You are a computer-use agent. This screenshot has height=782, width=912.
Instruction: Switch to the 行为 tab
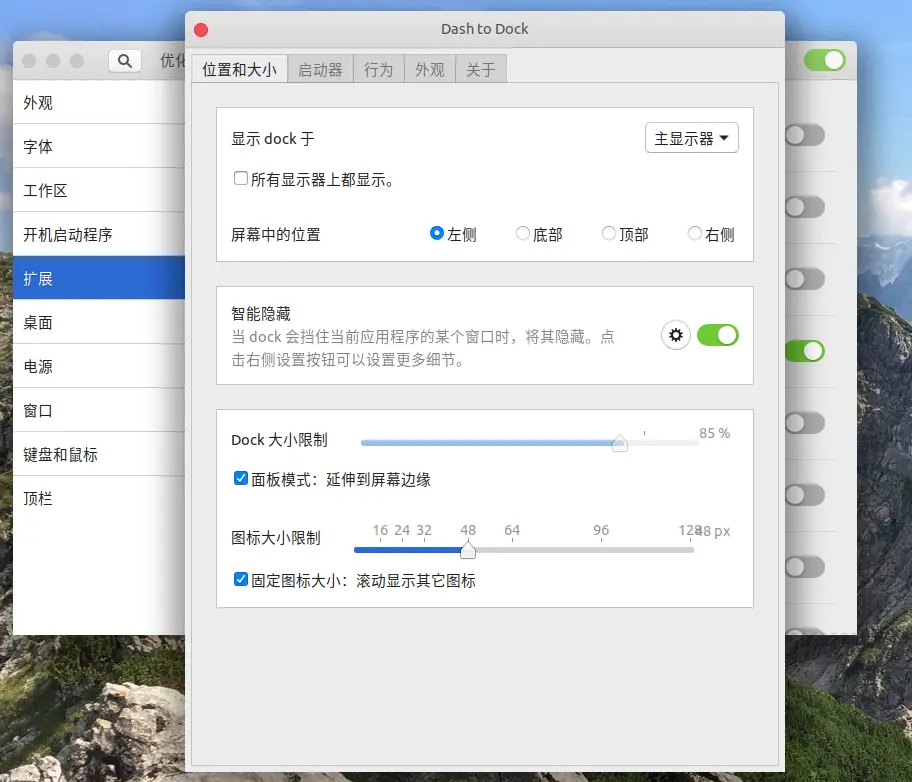[379, 69]
